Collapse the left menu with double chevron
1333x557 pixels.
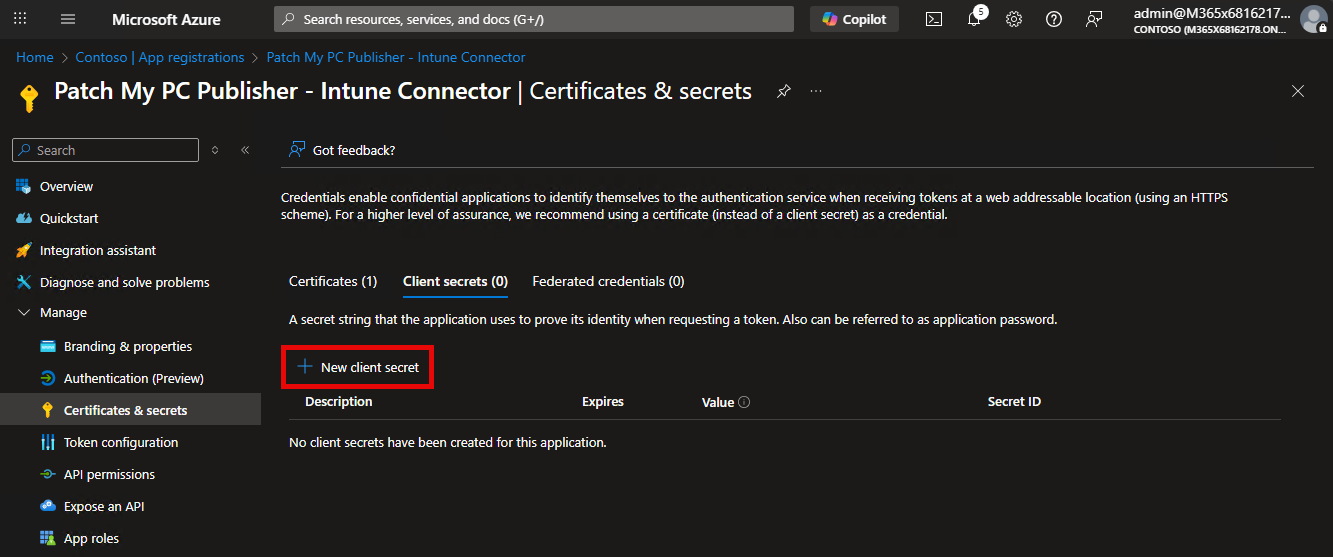pos(245,150)
